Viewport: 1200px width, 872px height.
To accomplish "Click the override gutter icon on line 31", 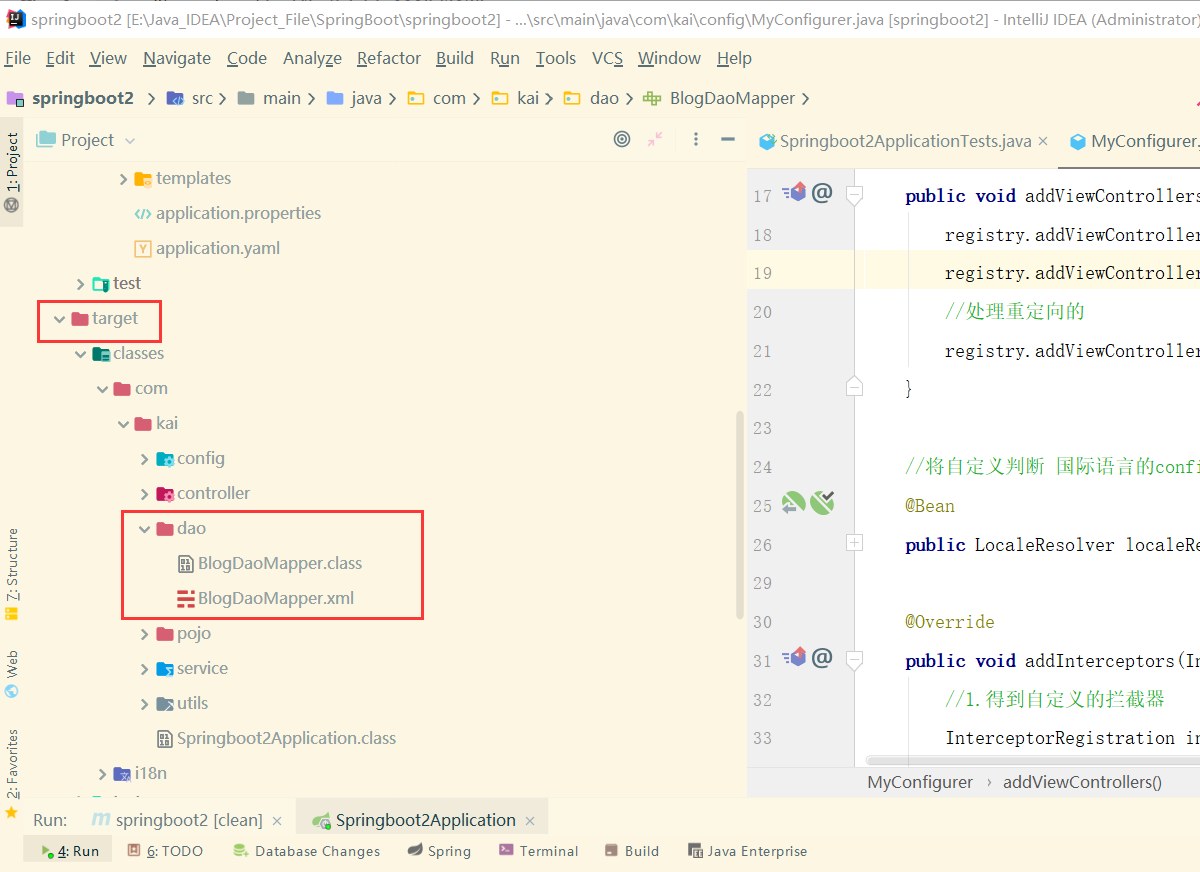I will coord(794,658).
